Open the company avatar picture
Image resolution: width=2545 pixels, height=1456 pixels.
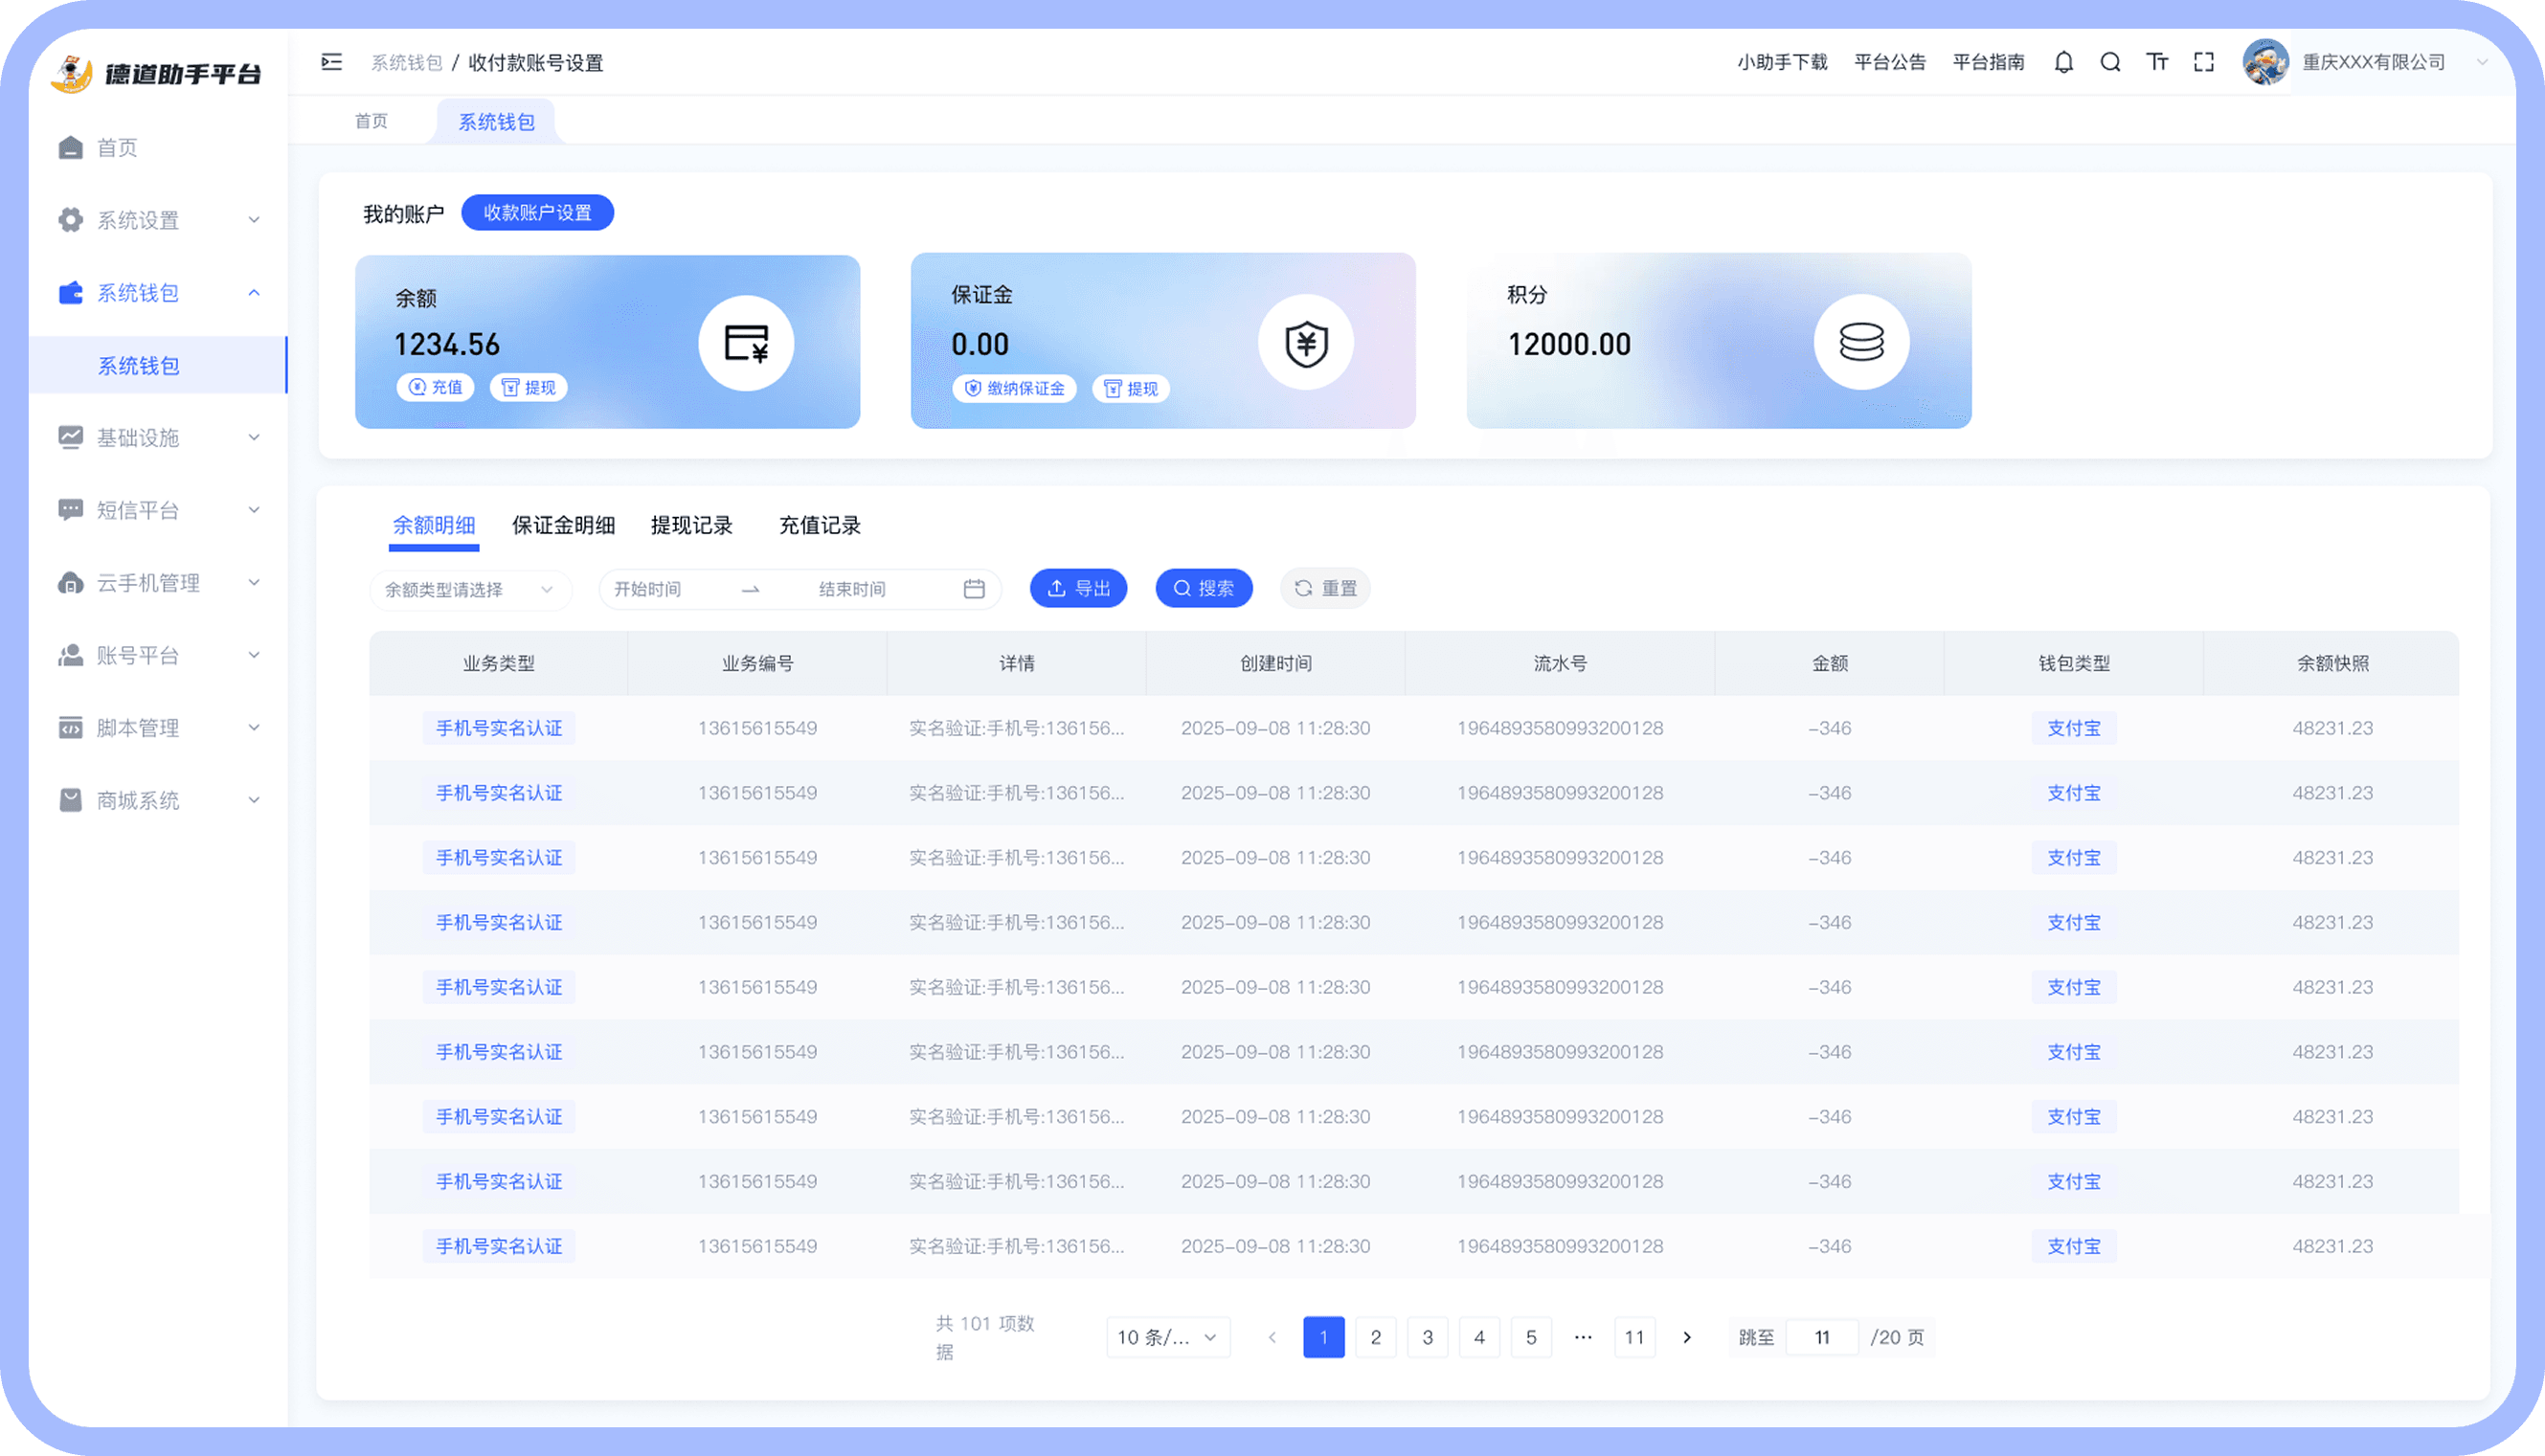(2265, 62)
